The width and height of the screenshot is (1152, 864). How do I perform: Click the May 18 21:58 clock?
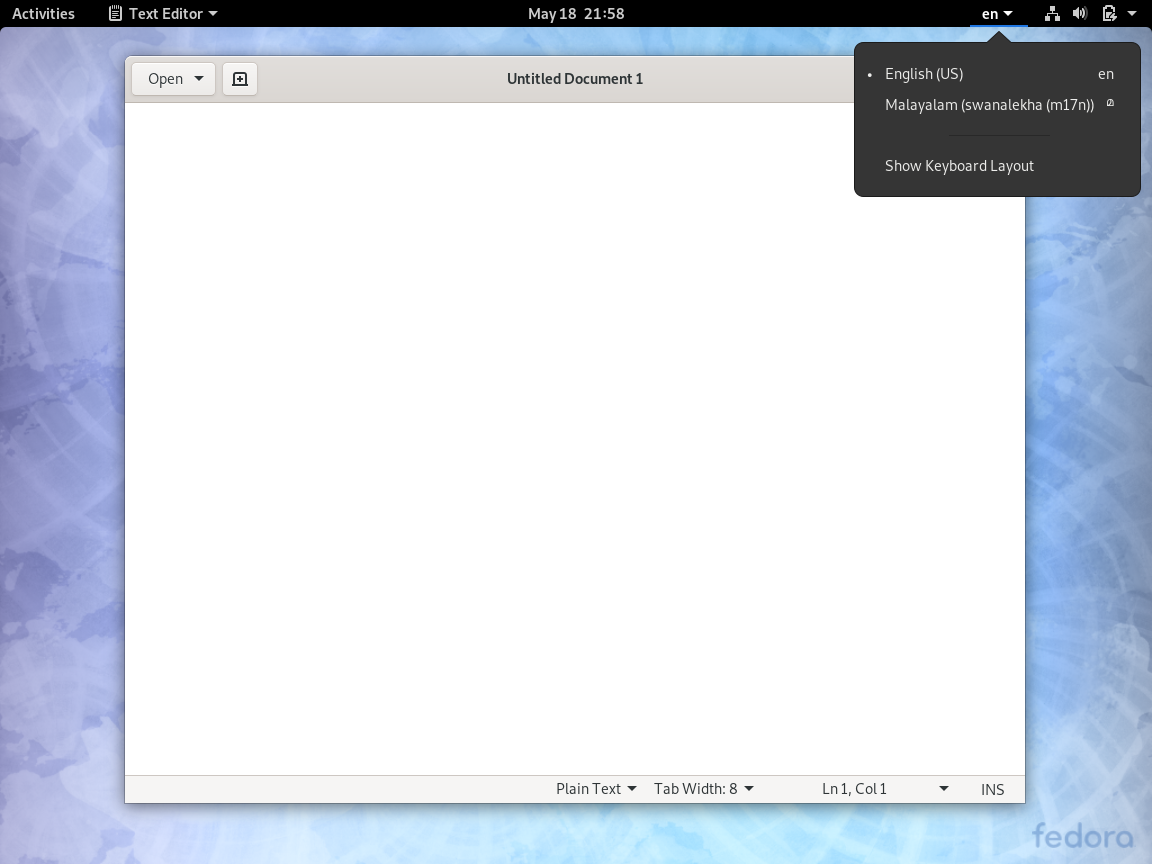click(x=576, y=14)
